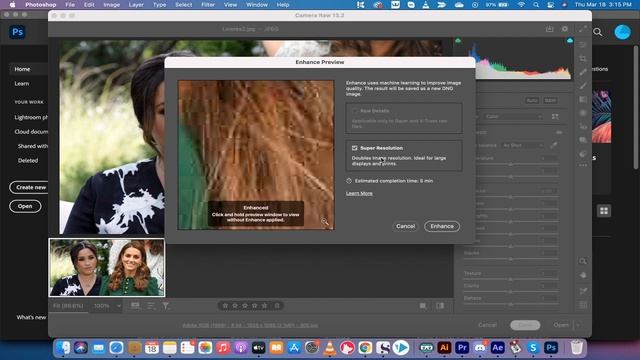Select the Hand tool in Camera Raw toolbar
Image resolution: width=640 pixels, height=360 pixels.
(583, 275)
